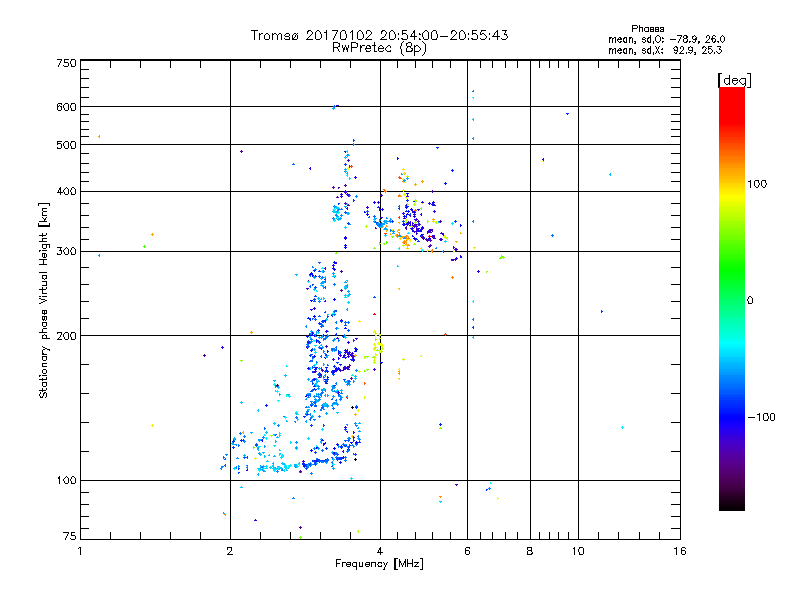The image size is (800, 600).
Task: Click the plot title 'Tromsø 20170102 20:54:00-20:55:43'
Action: (379, 35)
